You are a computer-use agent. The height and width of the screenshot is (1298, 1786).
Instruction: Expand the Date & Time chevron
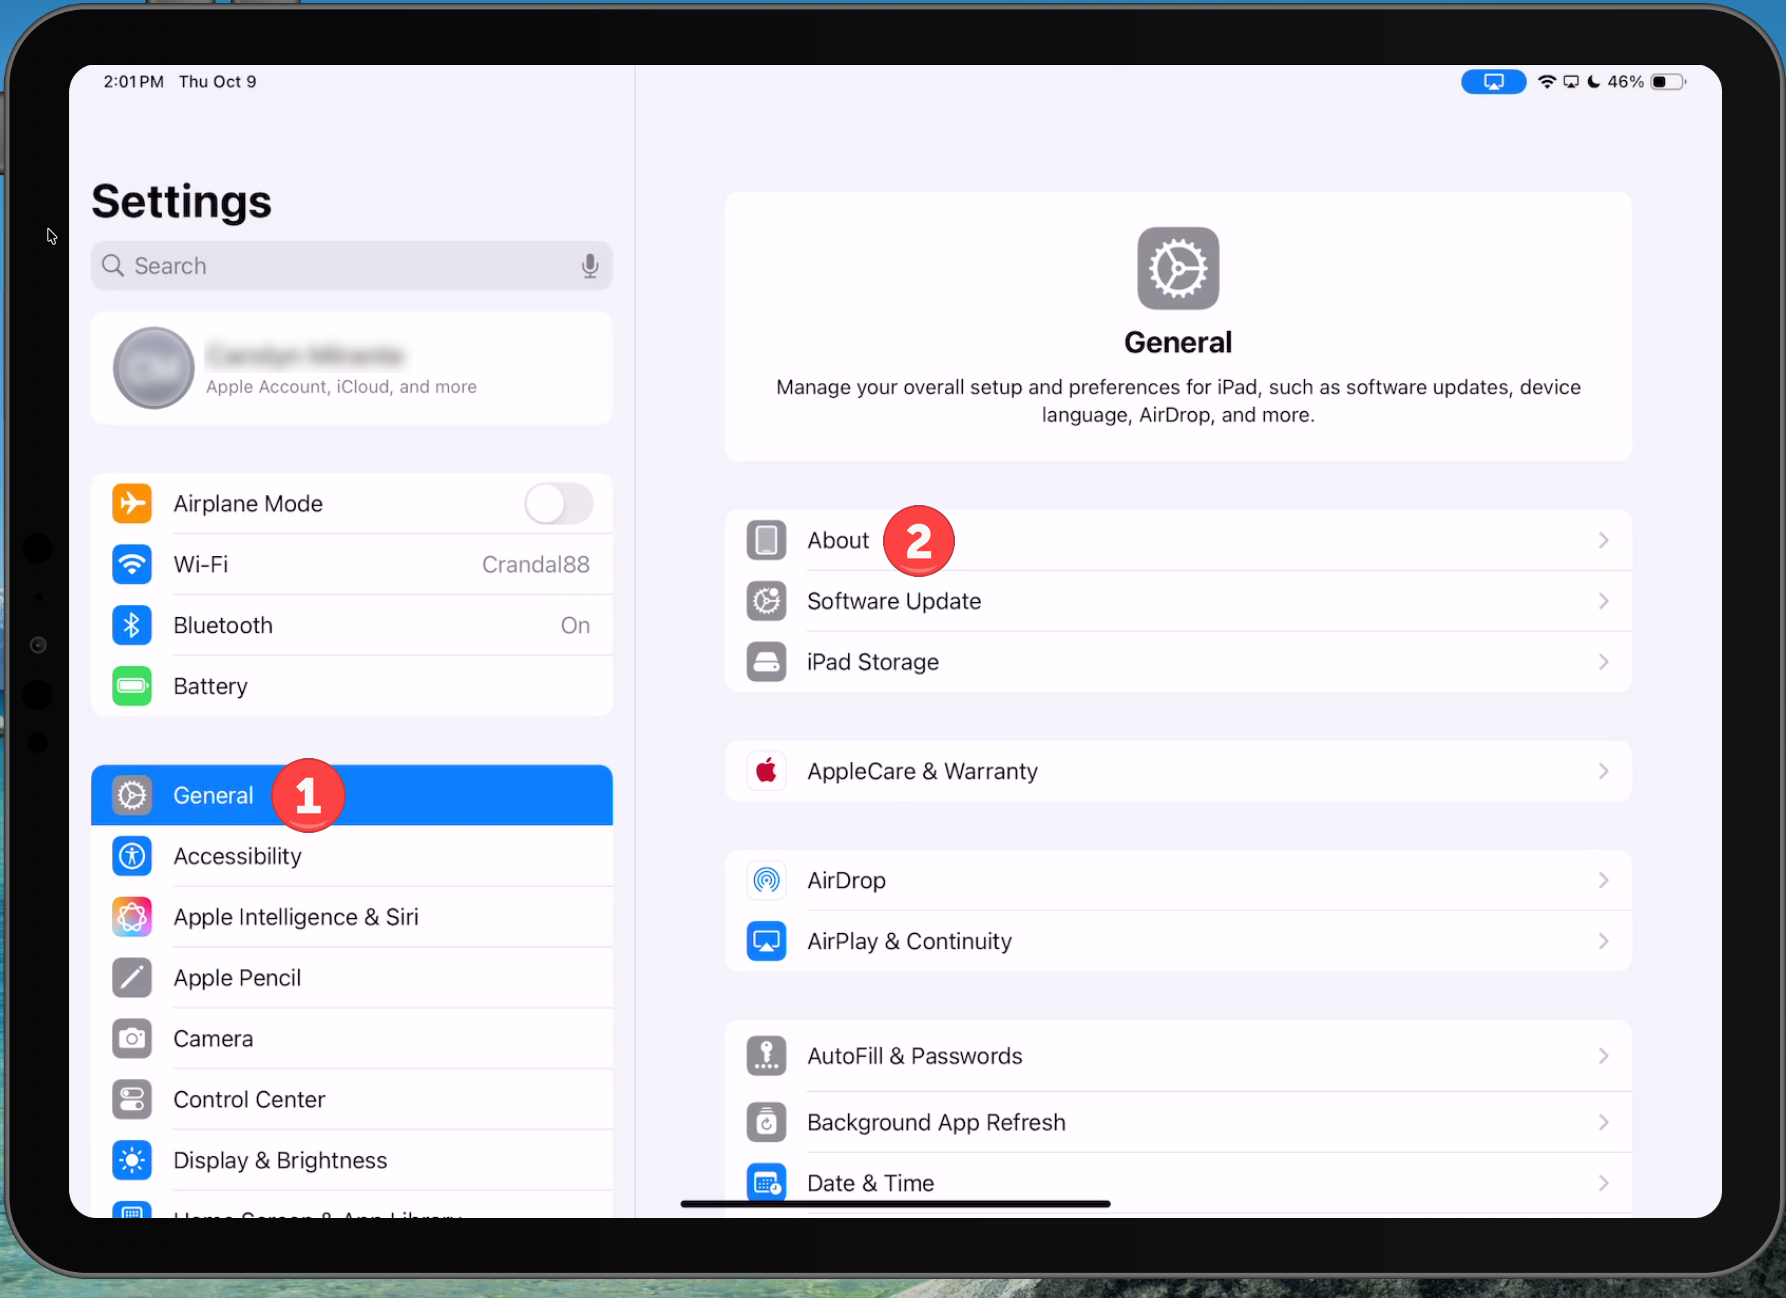click(1603, 1183)
